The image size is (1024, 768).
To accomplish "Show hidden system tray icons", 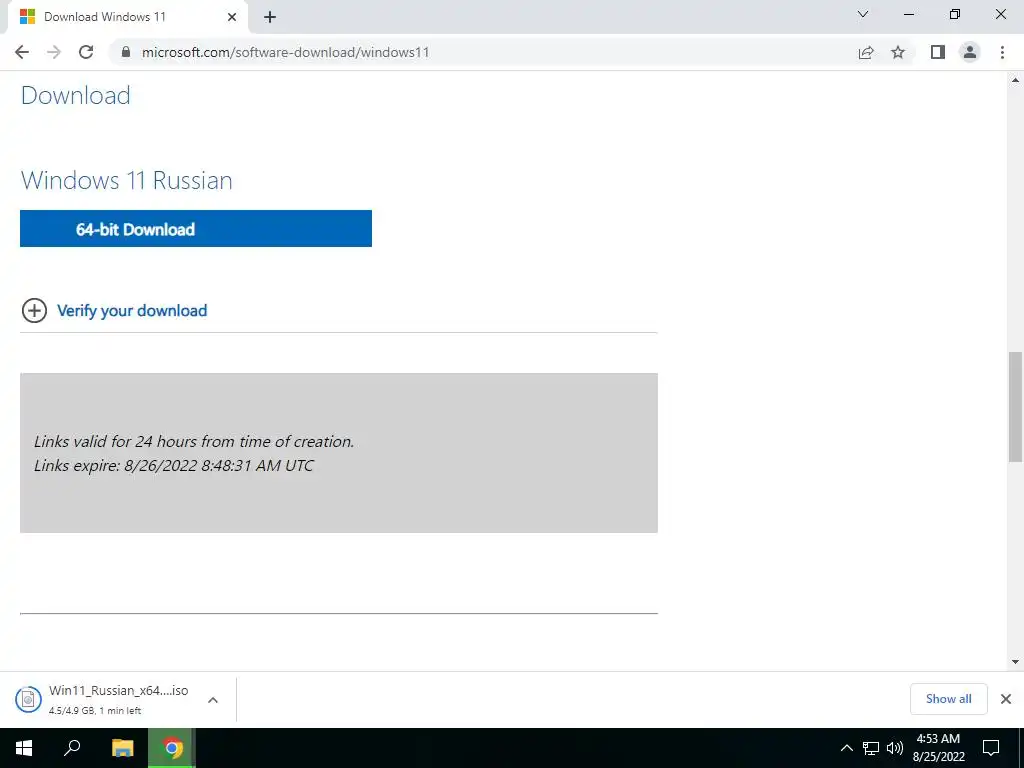I will [x=846, y=748].
